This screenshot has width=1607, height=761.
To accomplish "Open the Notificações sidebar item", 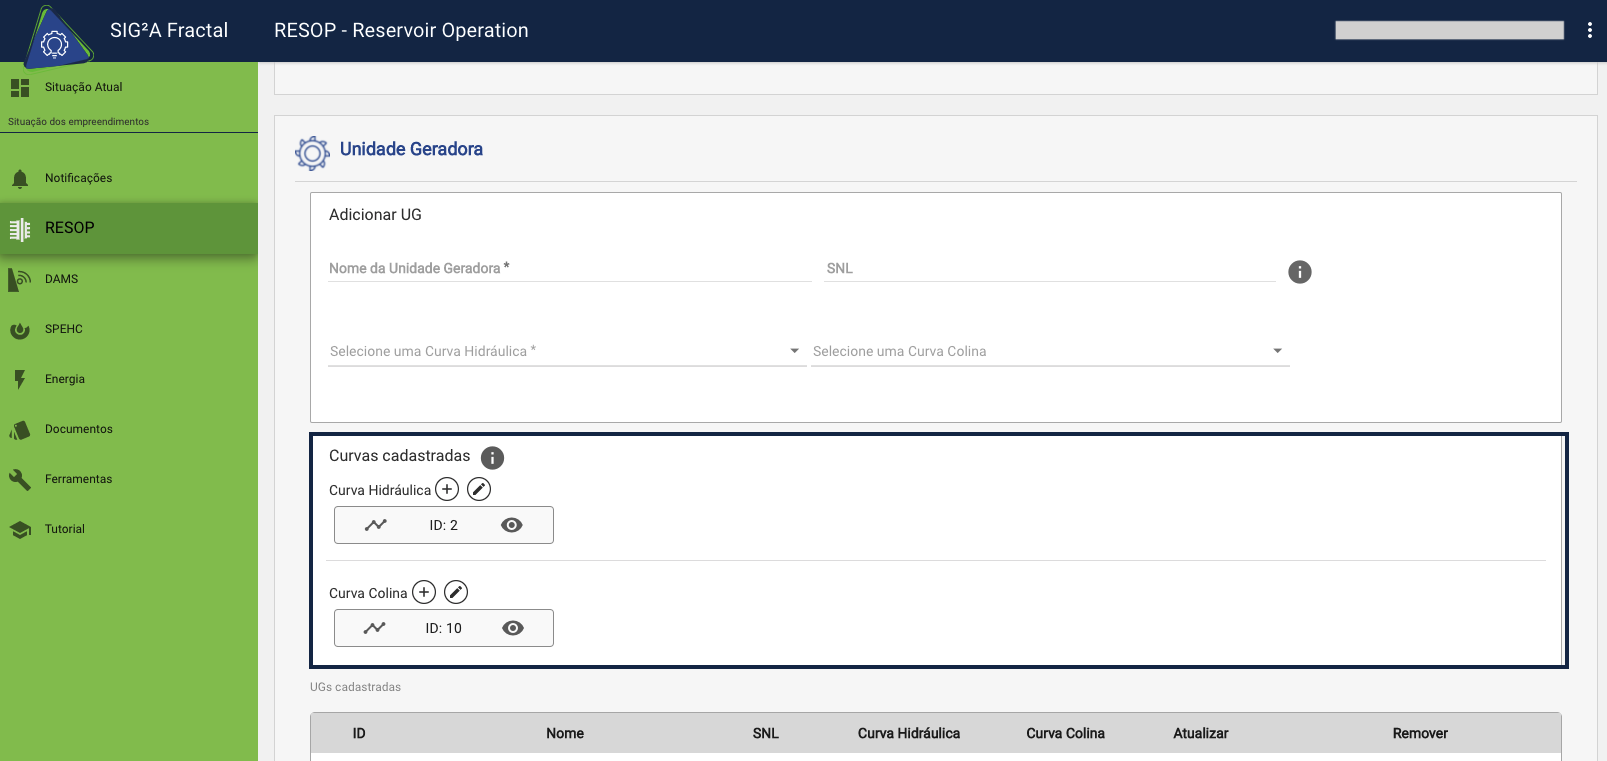I will tap(78, 178).
